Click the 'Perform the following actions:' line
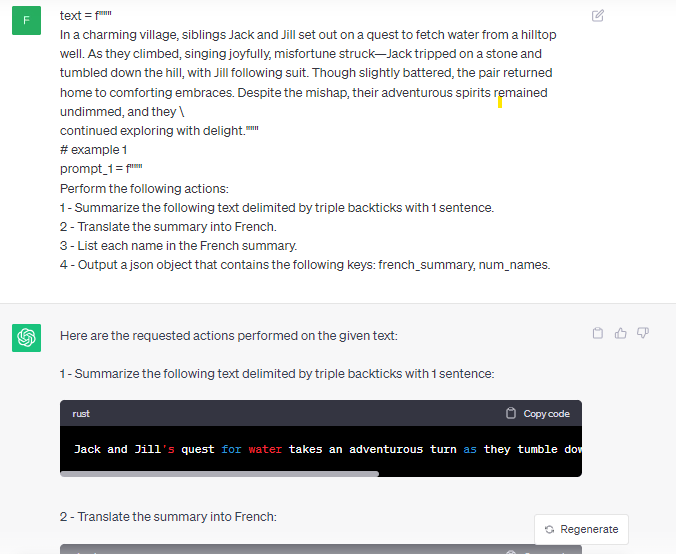This screenshot has height=554, width=676. (144, 189)
